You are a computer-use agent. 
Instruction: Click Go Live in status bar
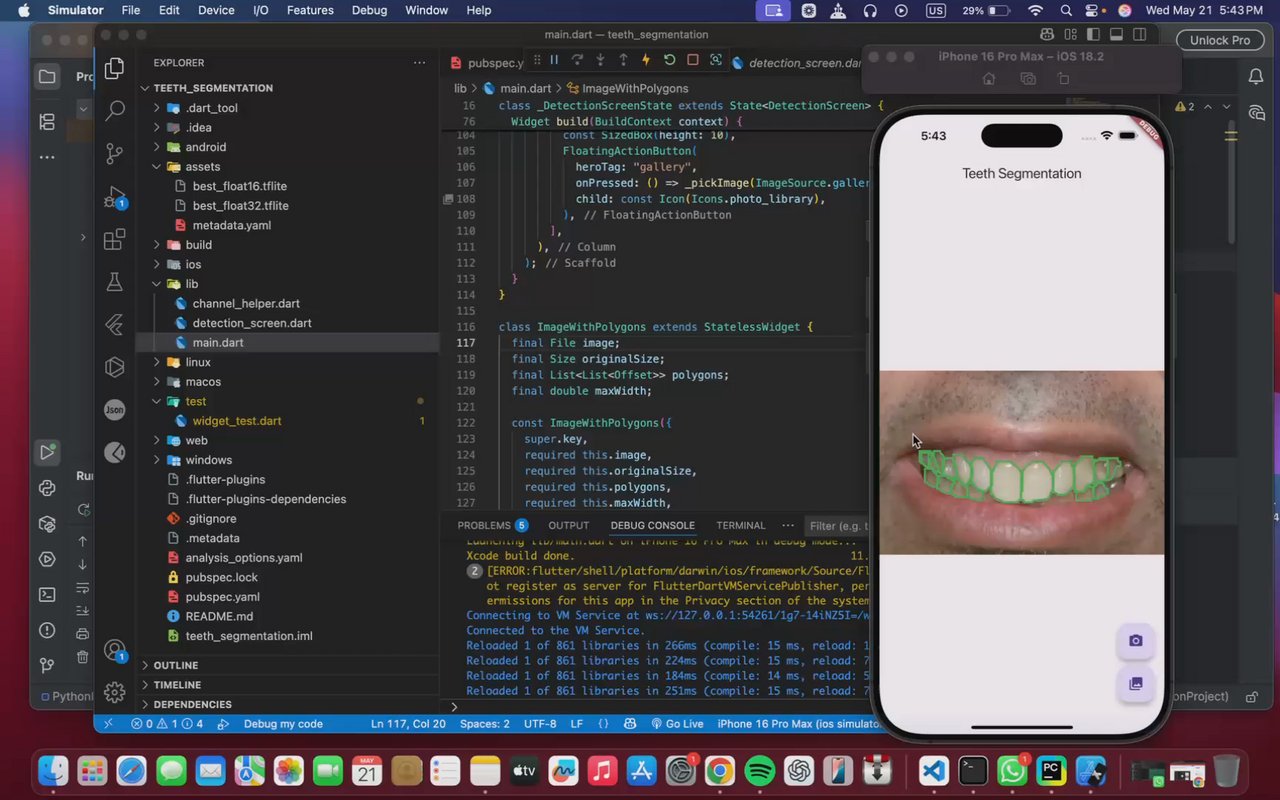[x=676, y=724]
